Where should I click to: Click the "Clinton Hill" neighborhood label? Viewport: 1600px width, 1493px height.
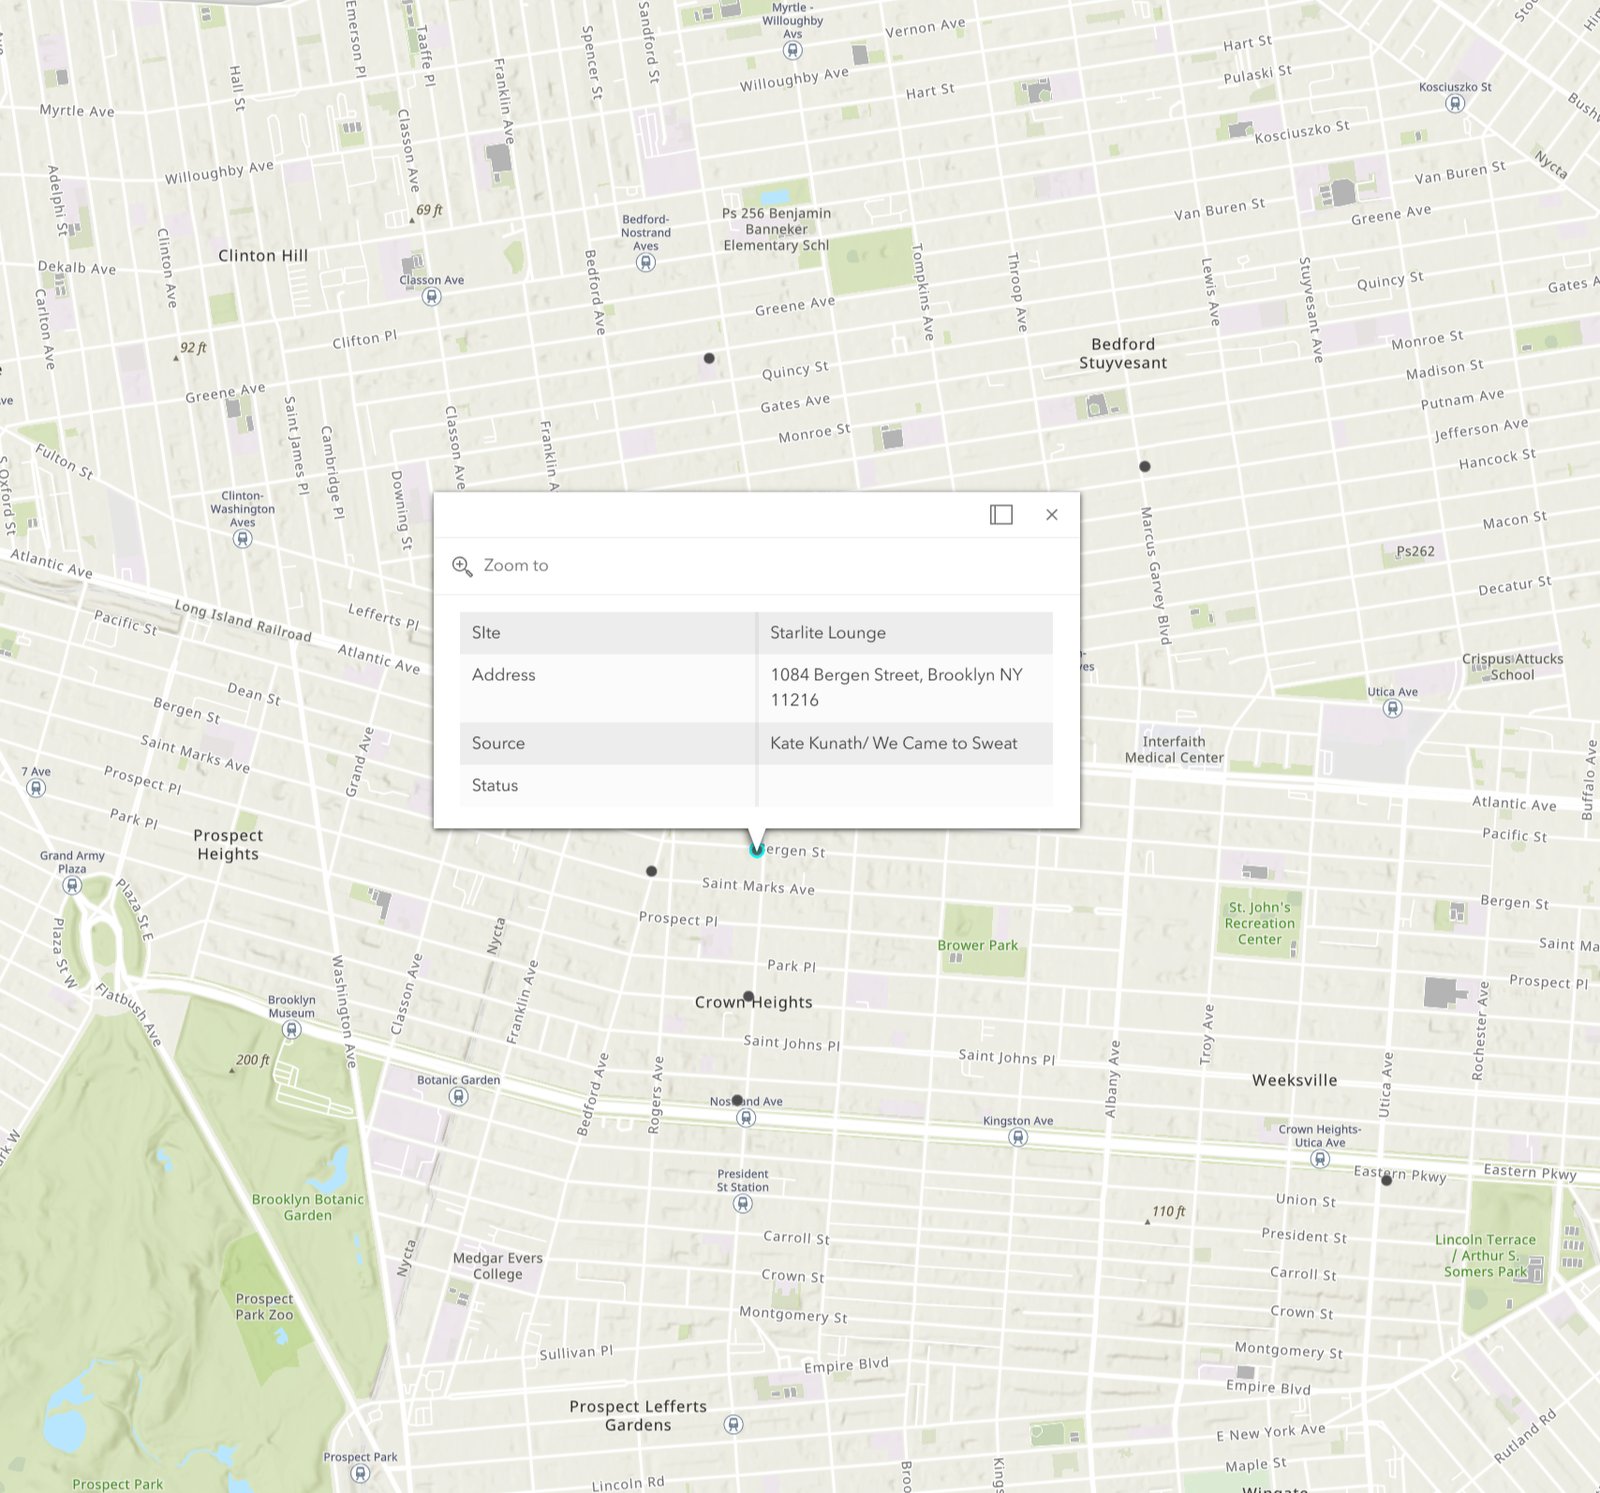[263, 256]
